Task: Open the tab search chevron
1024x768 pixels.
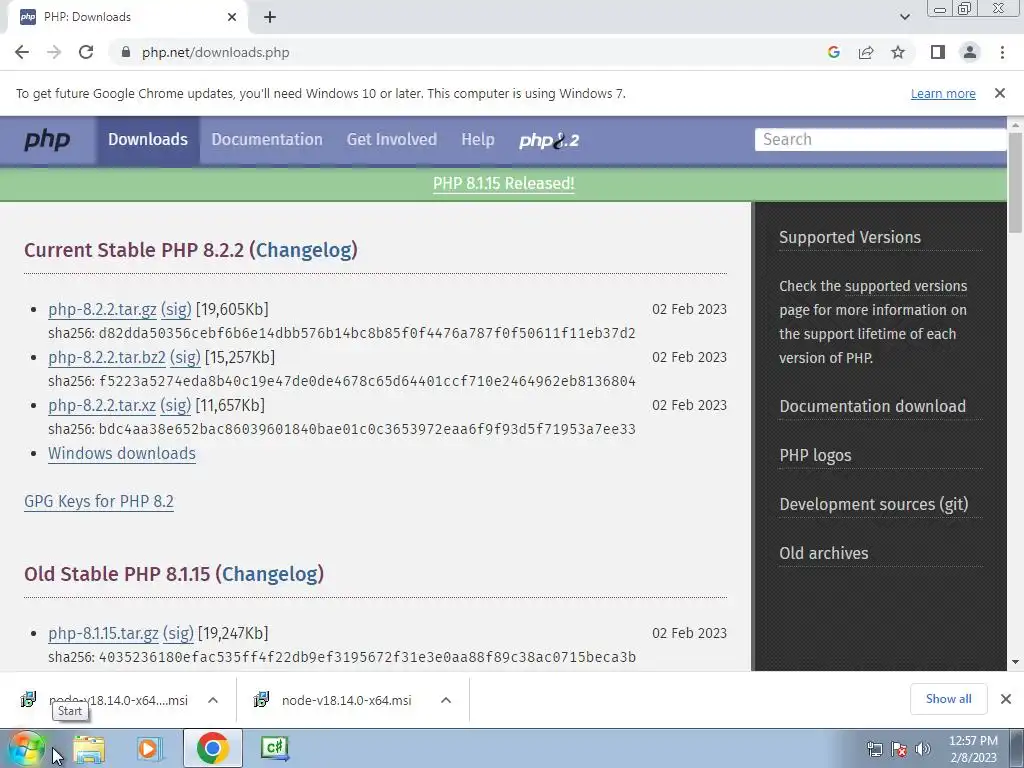Action: pyautogui.click(x=904, y=17)
